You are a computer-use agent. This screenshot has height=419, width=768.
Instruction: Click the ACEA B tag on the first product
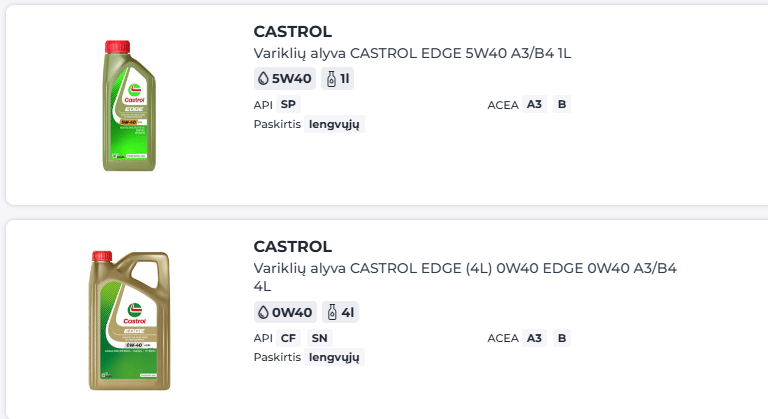(x=562, y=104)
